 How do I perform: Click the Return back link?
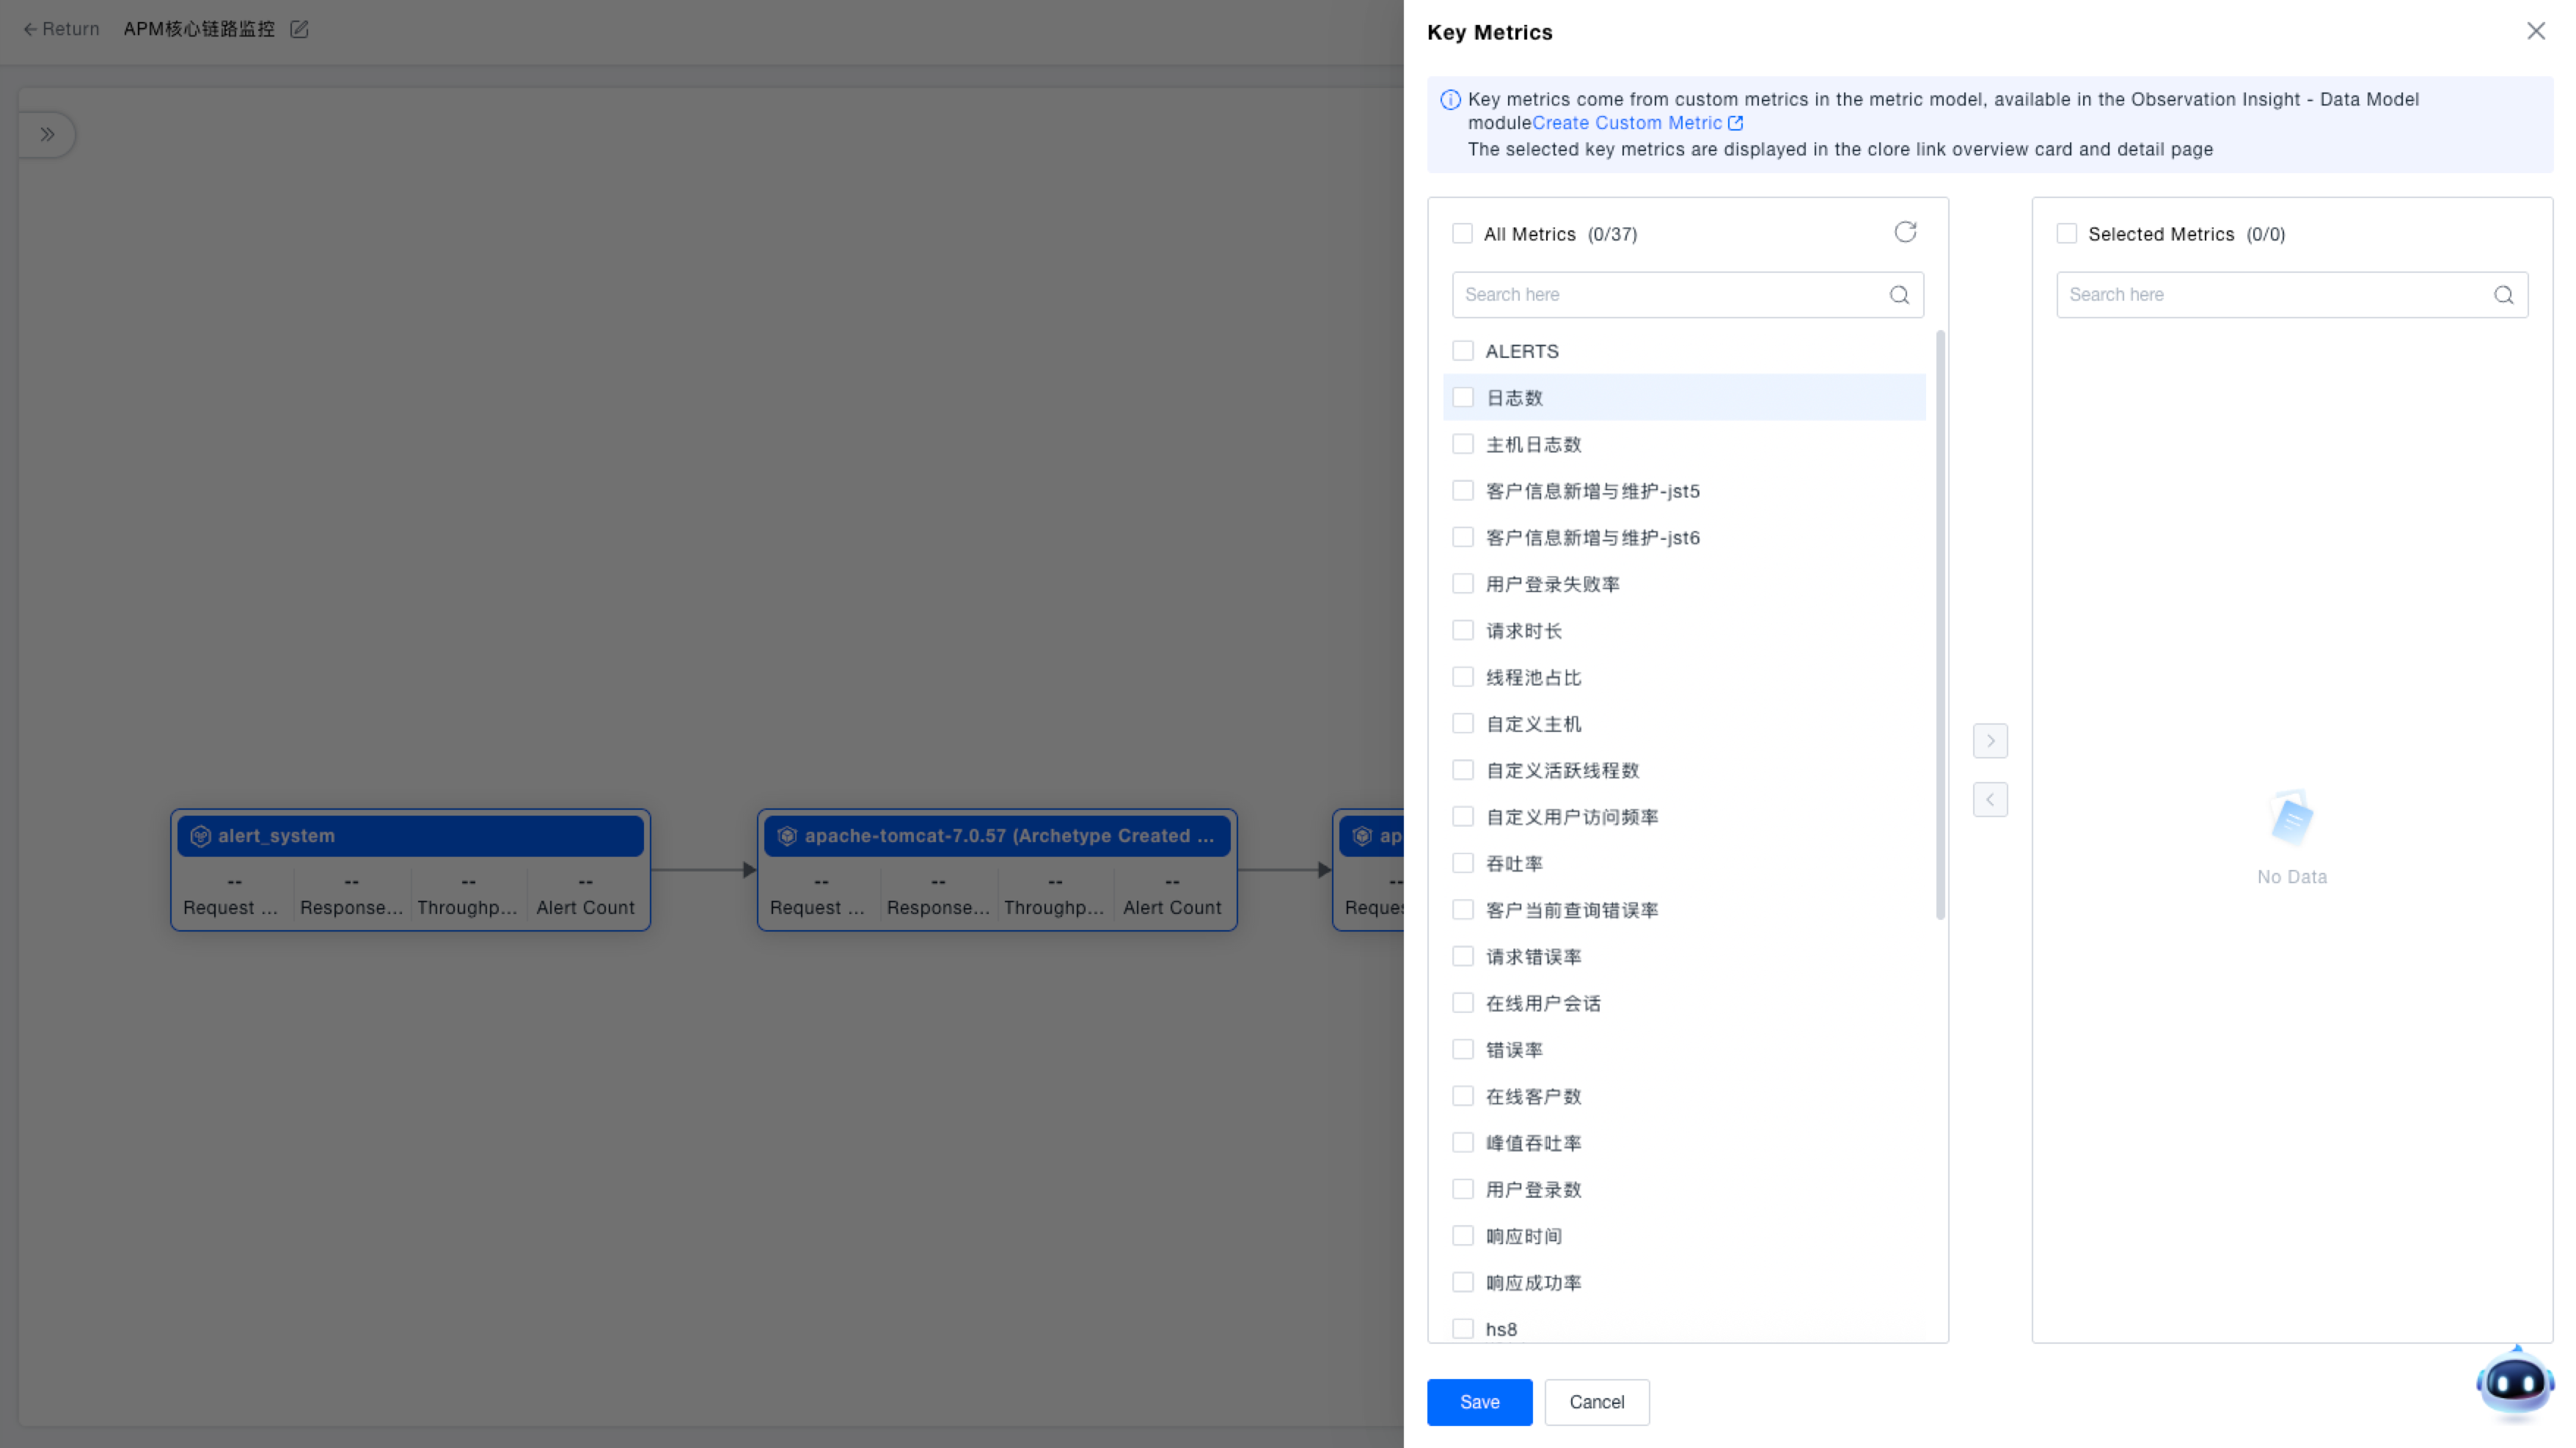point(61,29)
